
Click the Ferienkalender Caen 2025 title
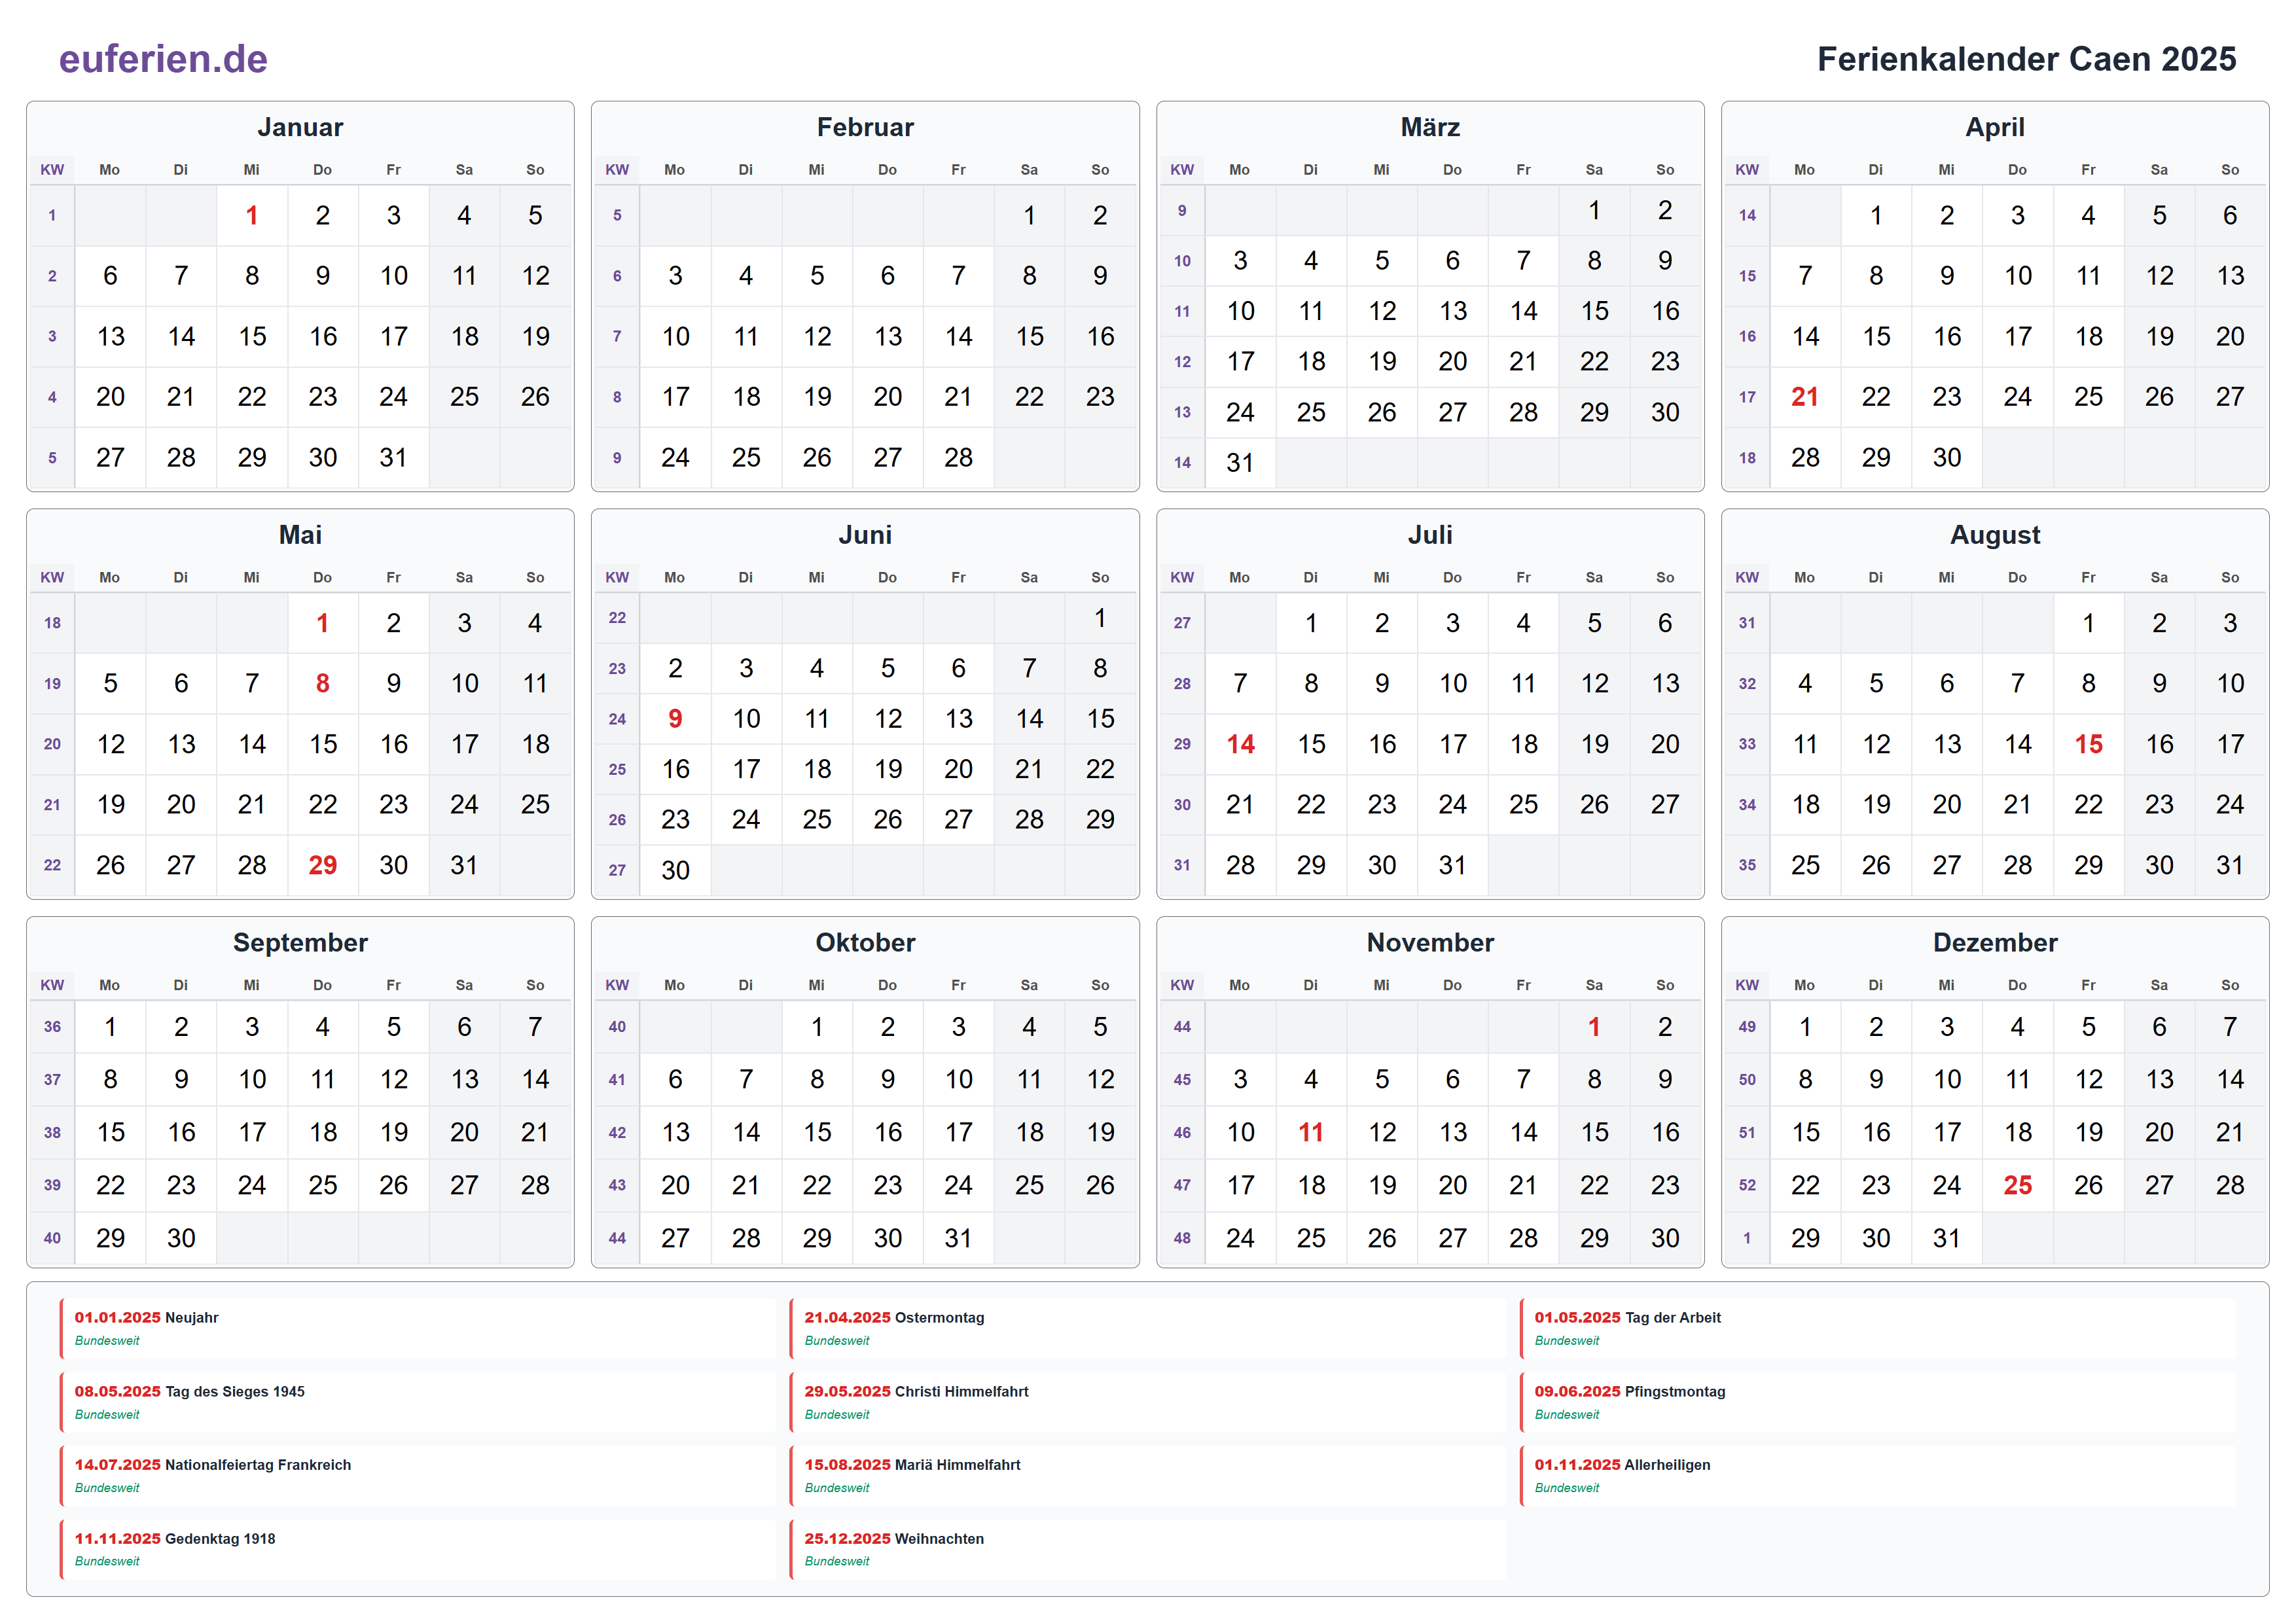2026,59
